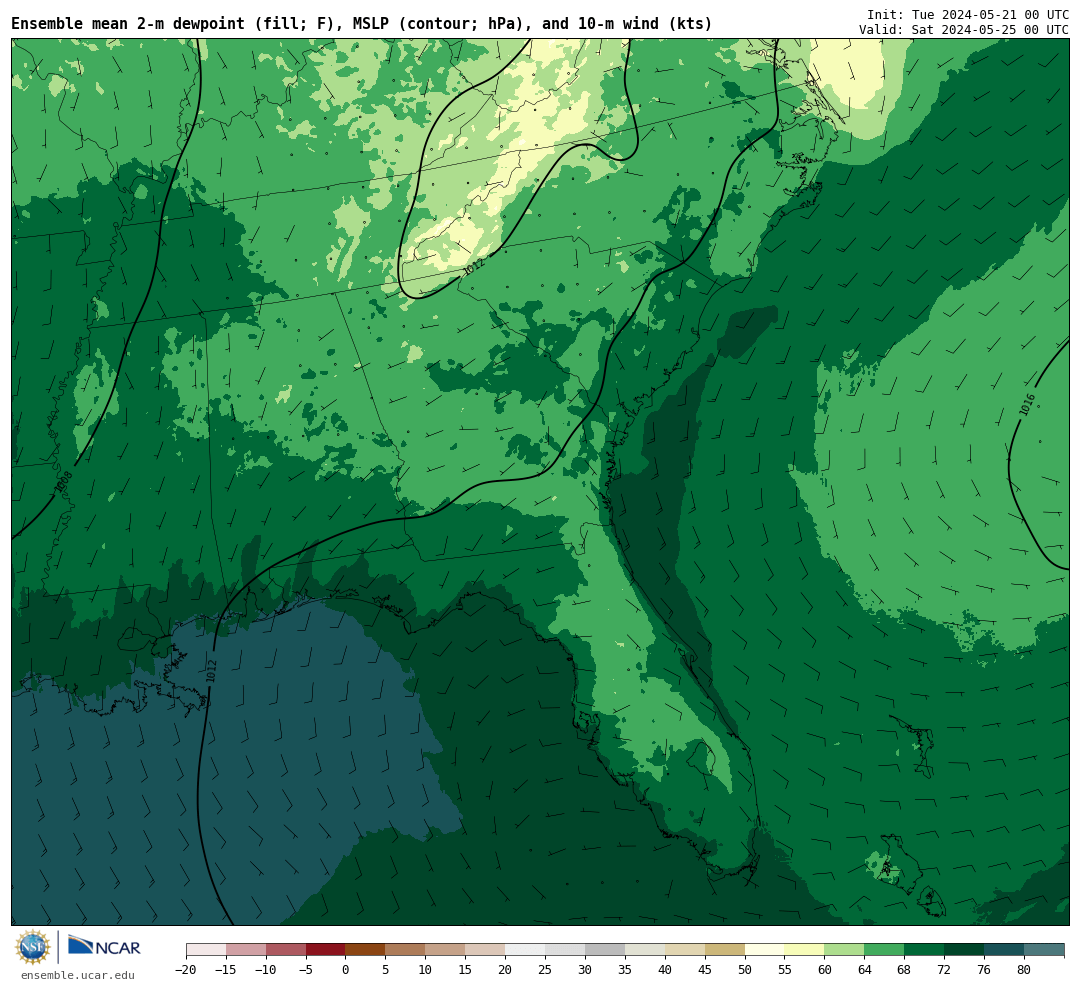Pick the 5 to 10 legend swatch
1080x988 pixels.
coord(406,950)
